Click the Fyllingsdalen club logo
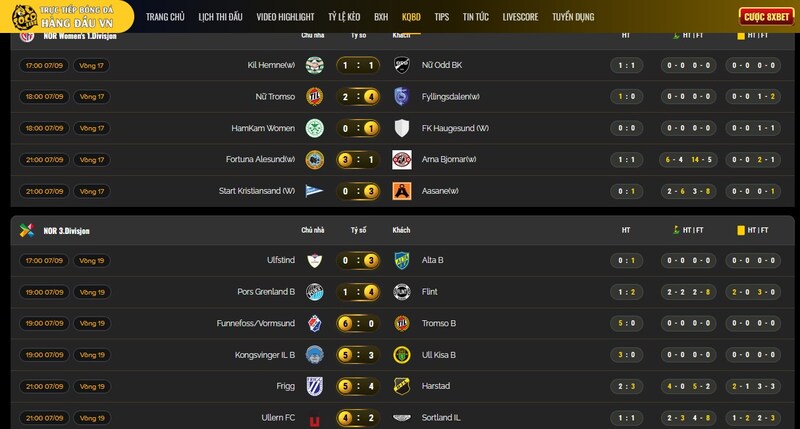 [402, 96]
